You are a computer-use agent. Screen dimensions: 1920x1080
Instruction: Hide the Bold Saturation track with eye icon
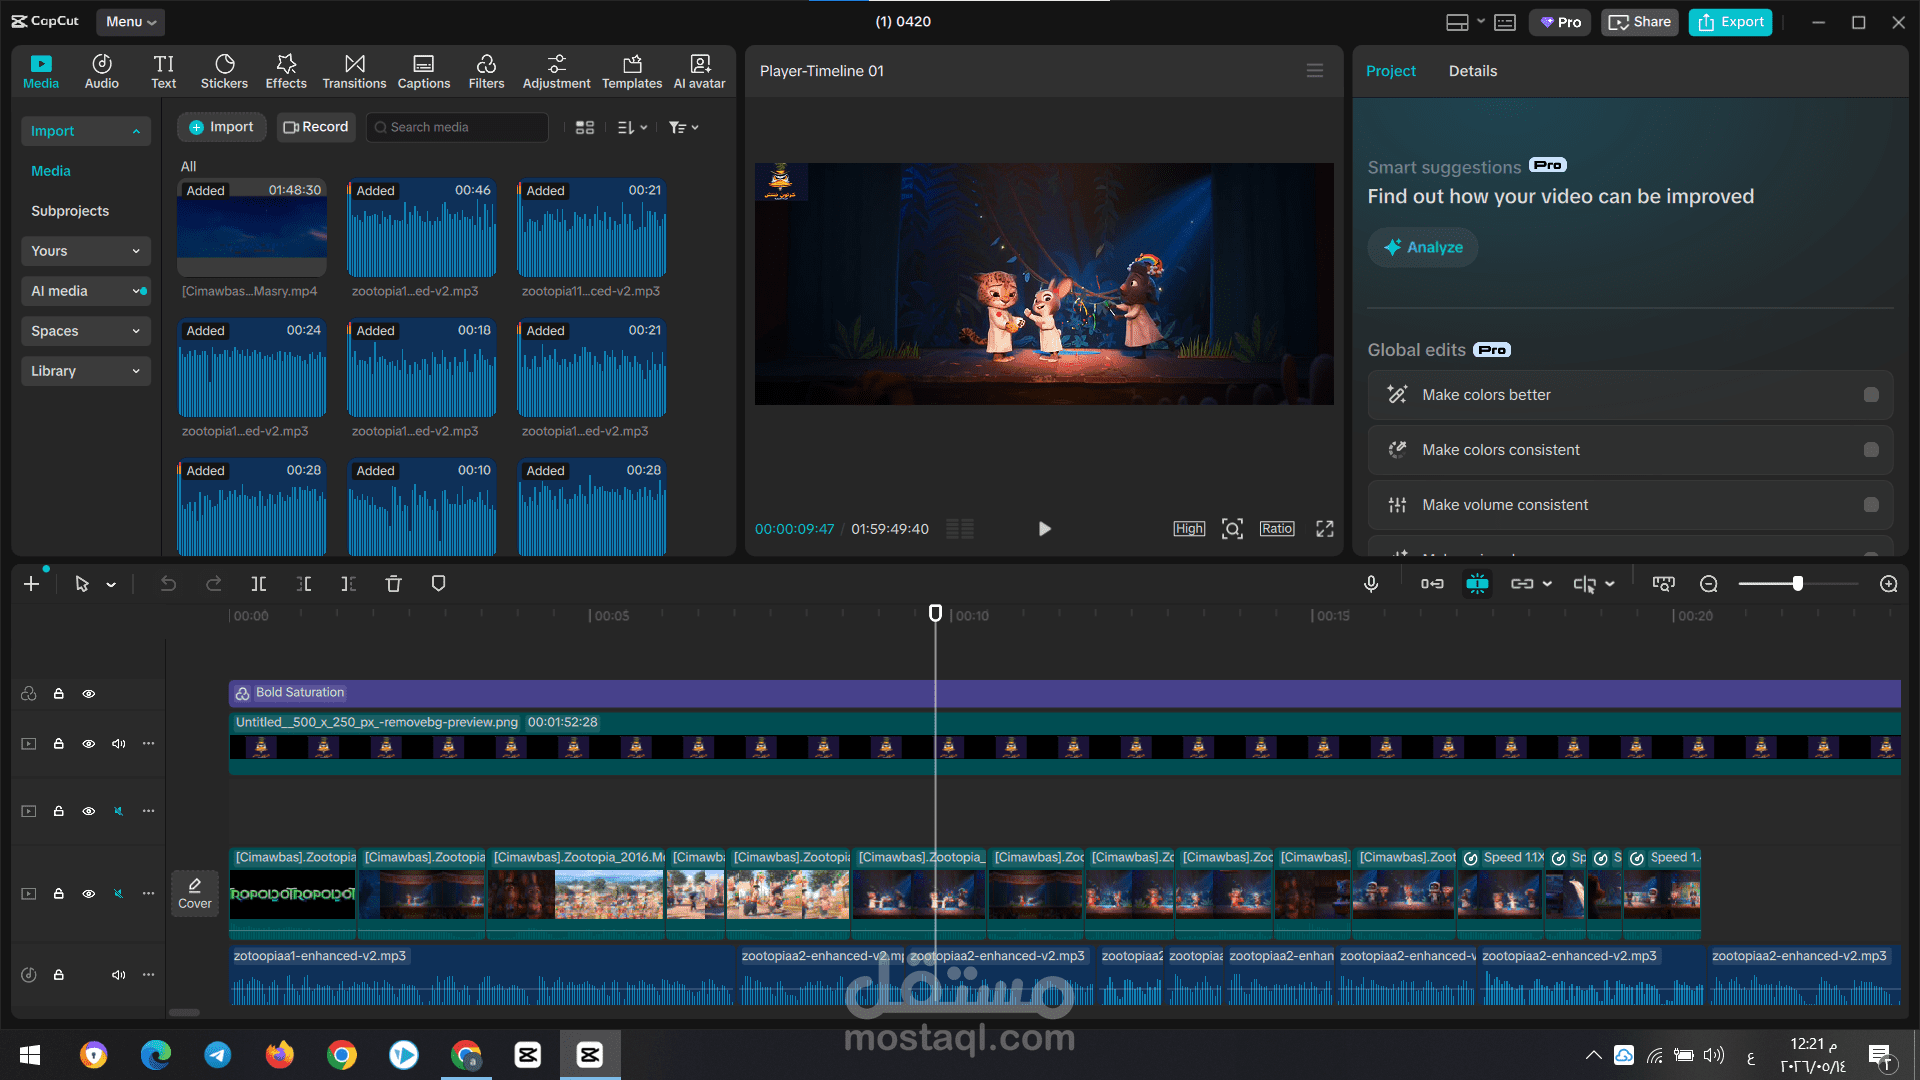coord(89,694)
